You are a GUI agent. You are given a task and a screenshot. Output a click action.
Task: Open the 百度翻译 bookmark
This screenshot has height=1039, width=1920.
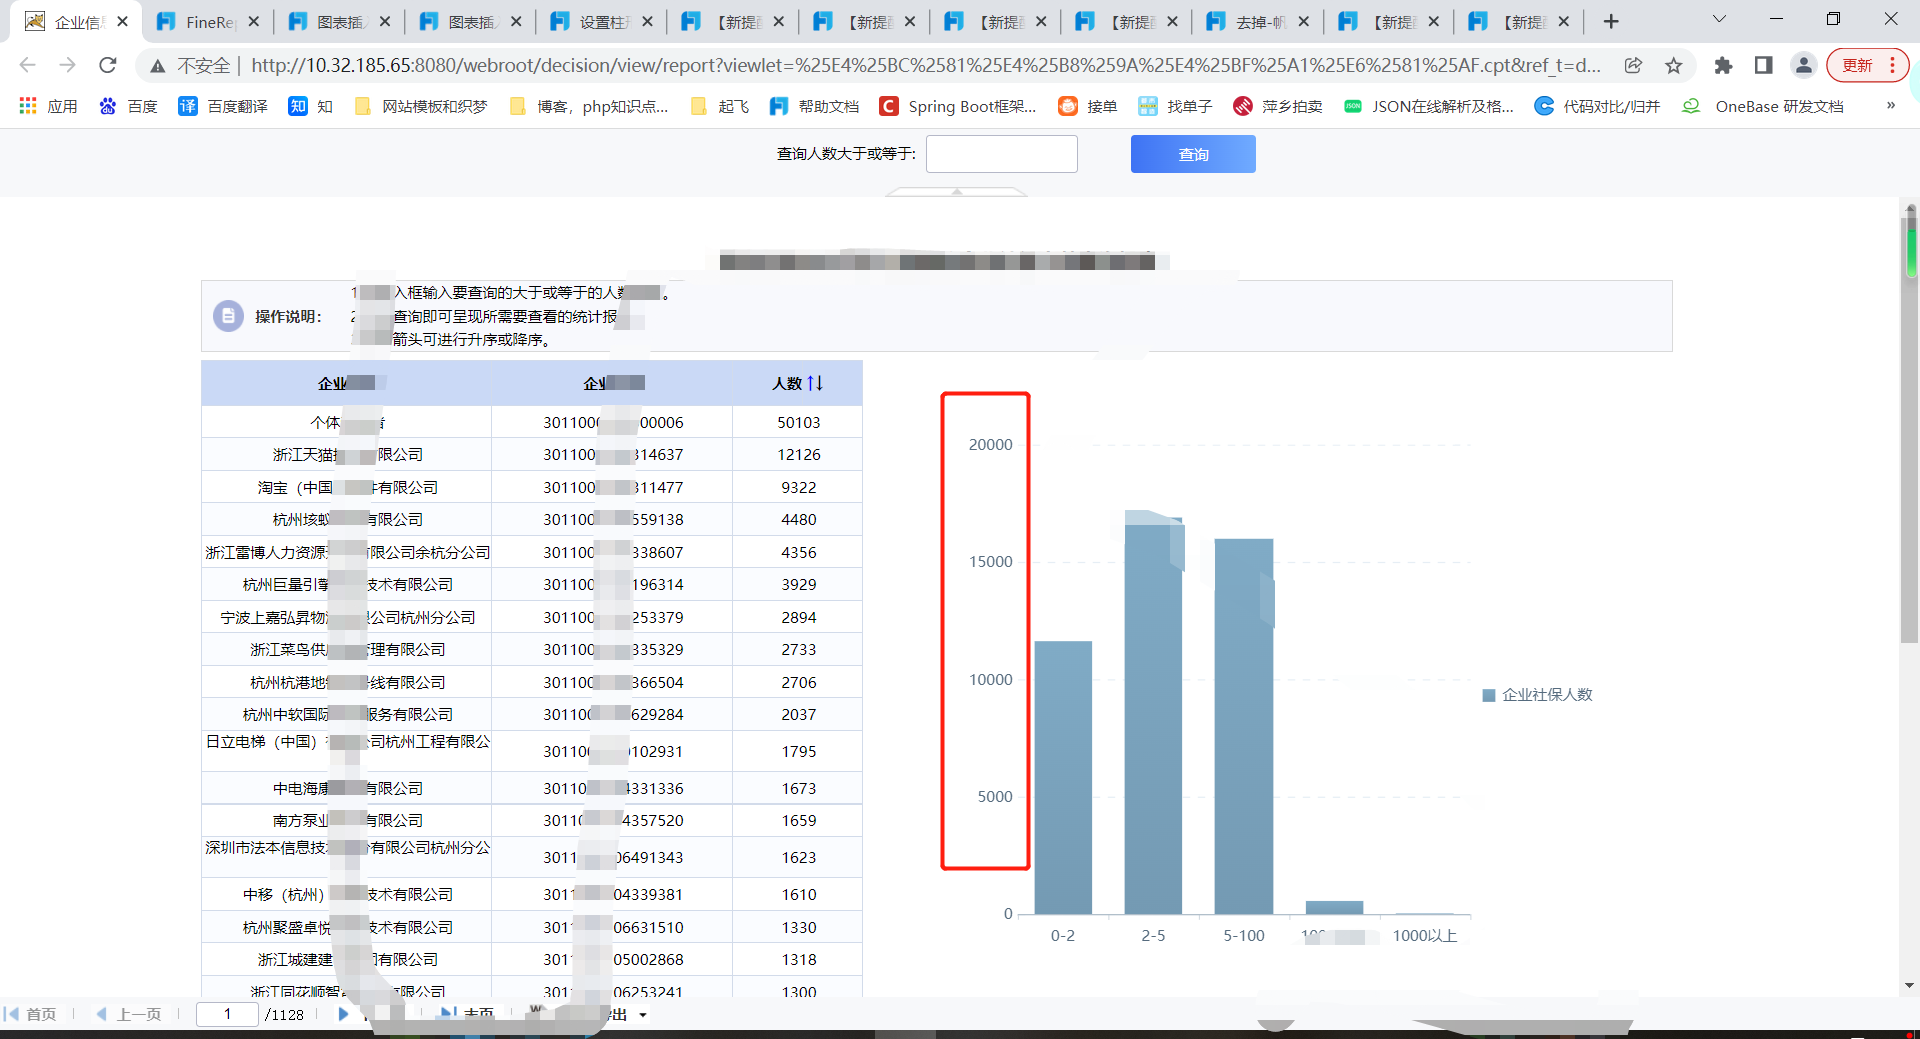click(x=223, y=106)
